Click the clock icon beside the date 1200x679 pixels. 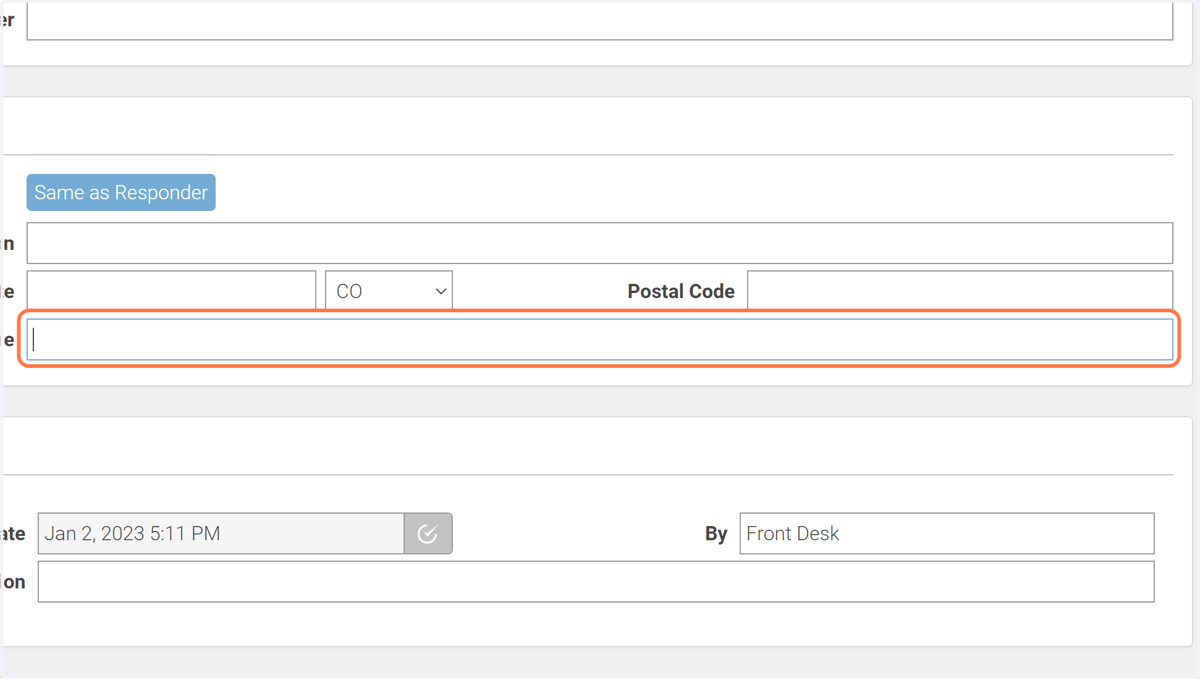428,534
